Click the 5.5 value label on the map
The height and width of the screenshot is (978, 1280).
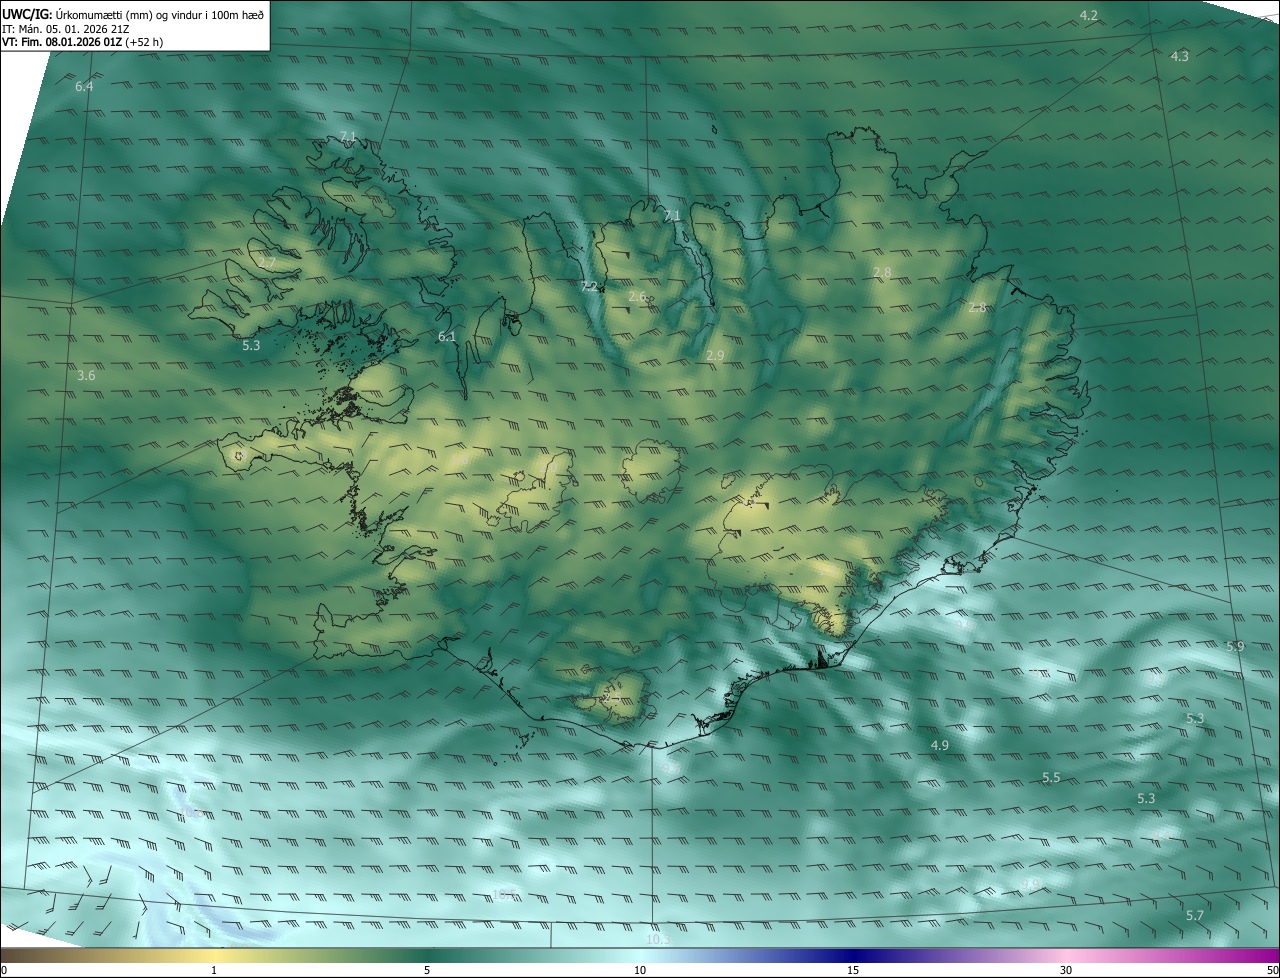[x=1051, y=778]
